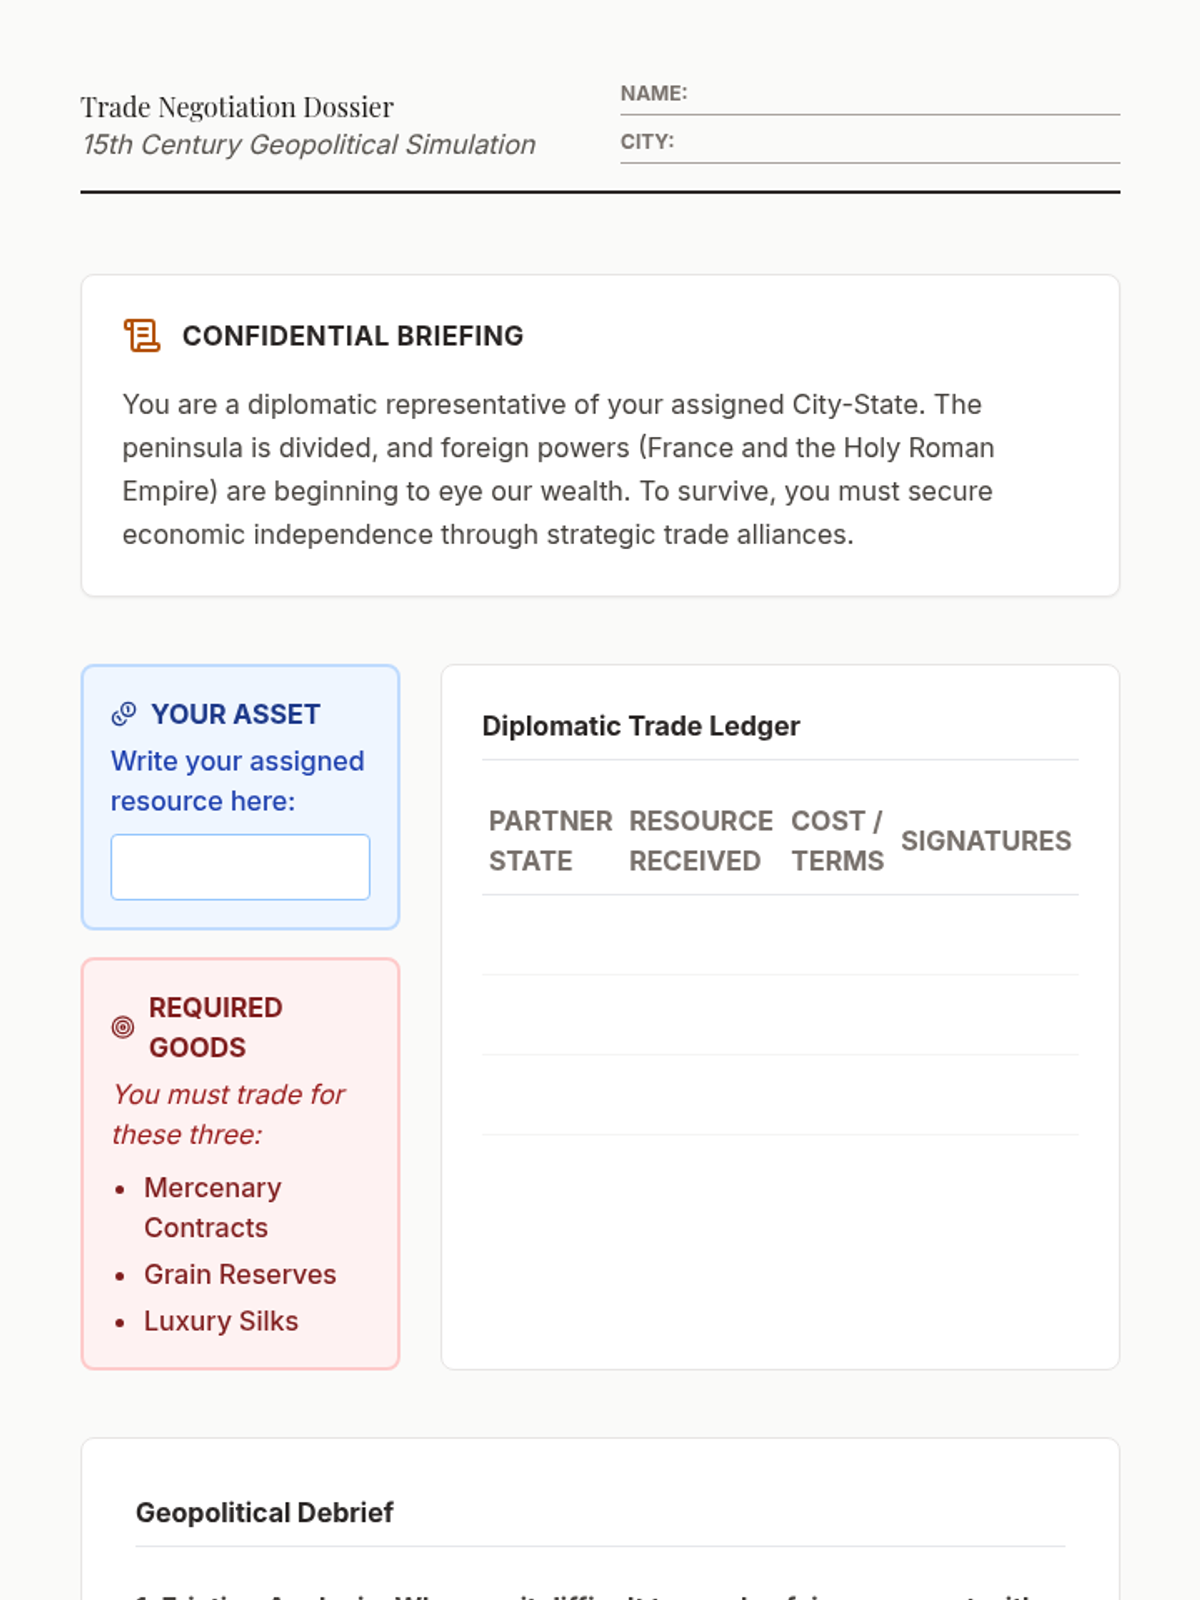
Task: Click the Trade Negotiation Dossier title
Action: pyautogui.click(x=237, y=107)
